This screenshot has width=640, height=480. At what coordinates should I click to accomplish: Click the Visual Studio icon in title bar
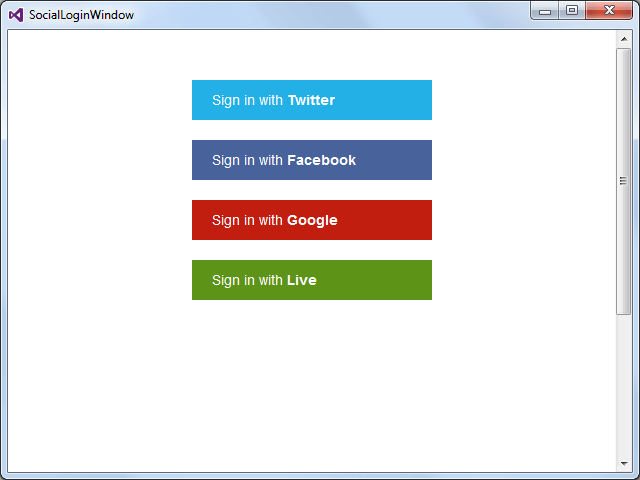click(16, 15)
